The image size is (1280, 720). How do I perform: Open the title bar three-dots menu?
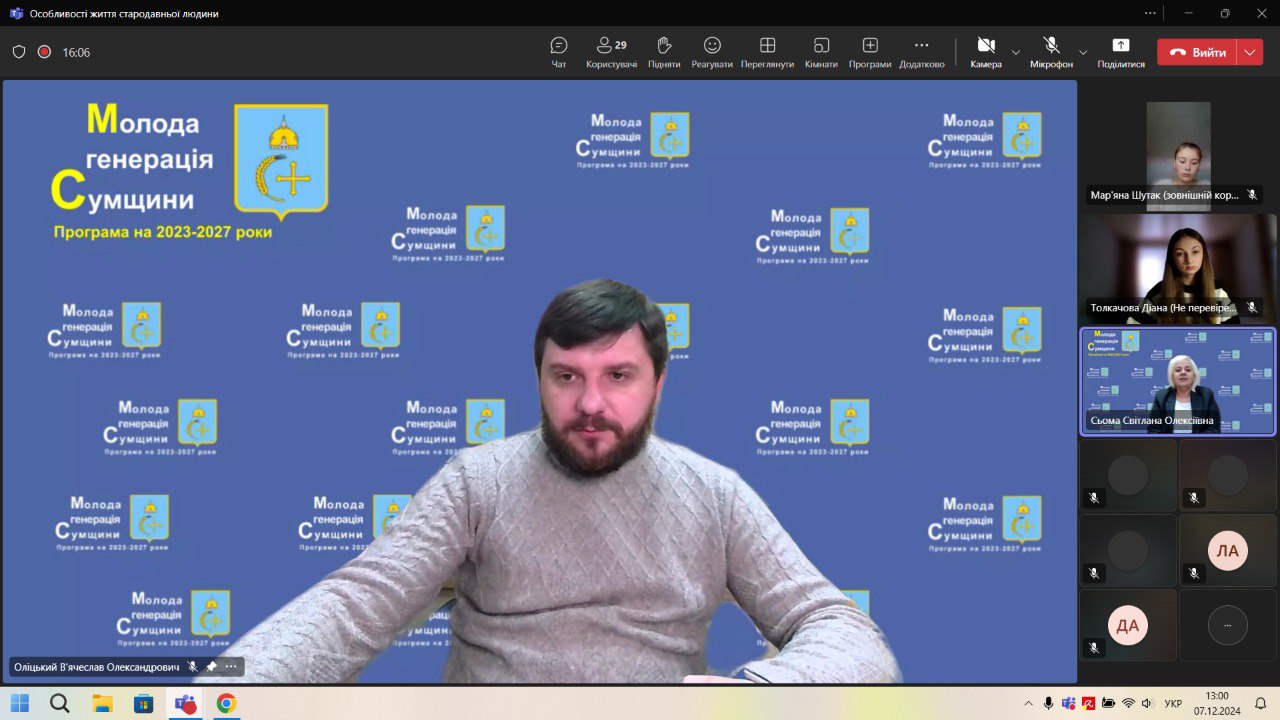click(1151, 13)
